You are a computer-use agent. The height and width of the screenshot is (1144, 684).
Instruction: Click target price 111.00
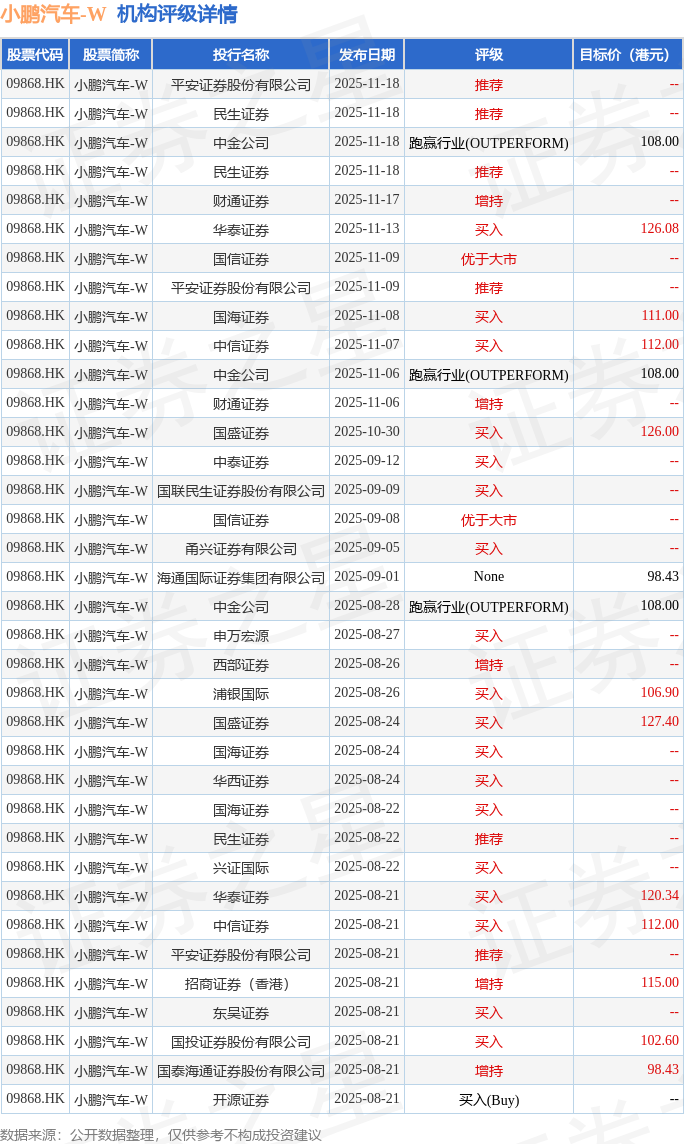pyautogui.click(x=660, y=316)
